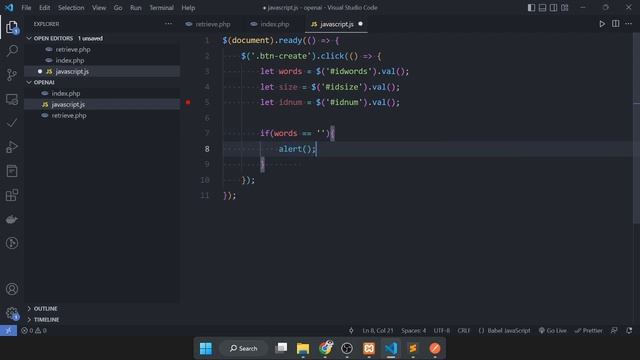The height and width of the screenshot is (360, 640).
Task: Split the editor to the right
Action: click(616, 24)
